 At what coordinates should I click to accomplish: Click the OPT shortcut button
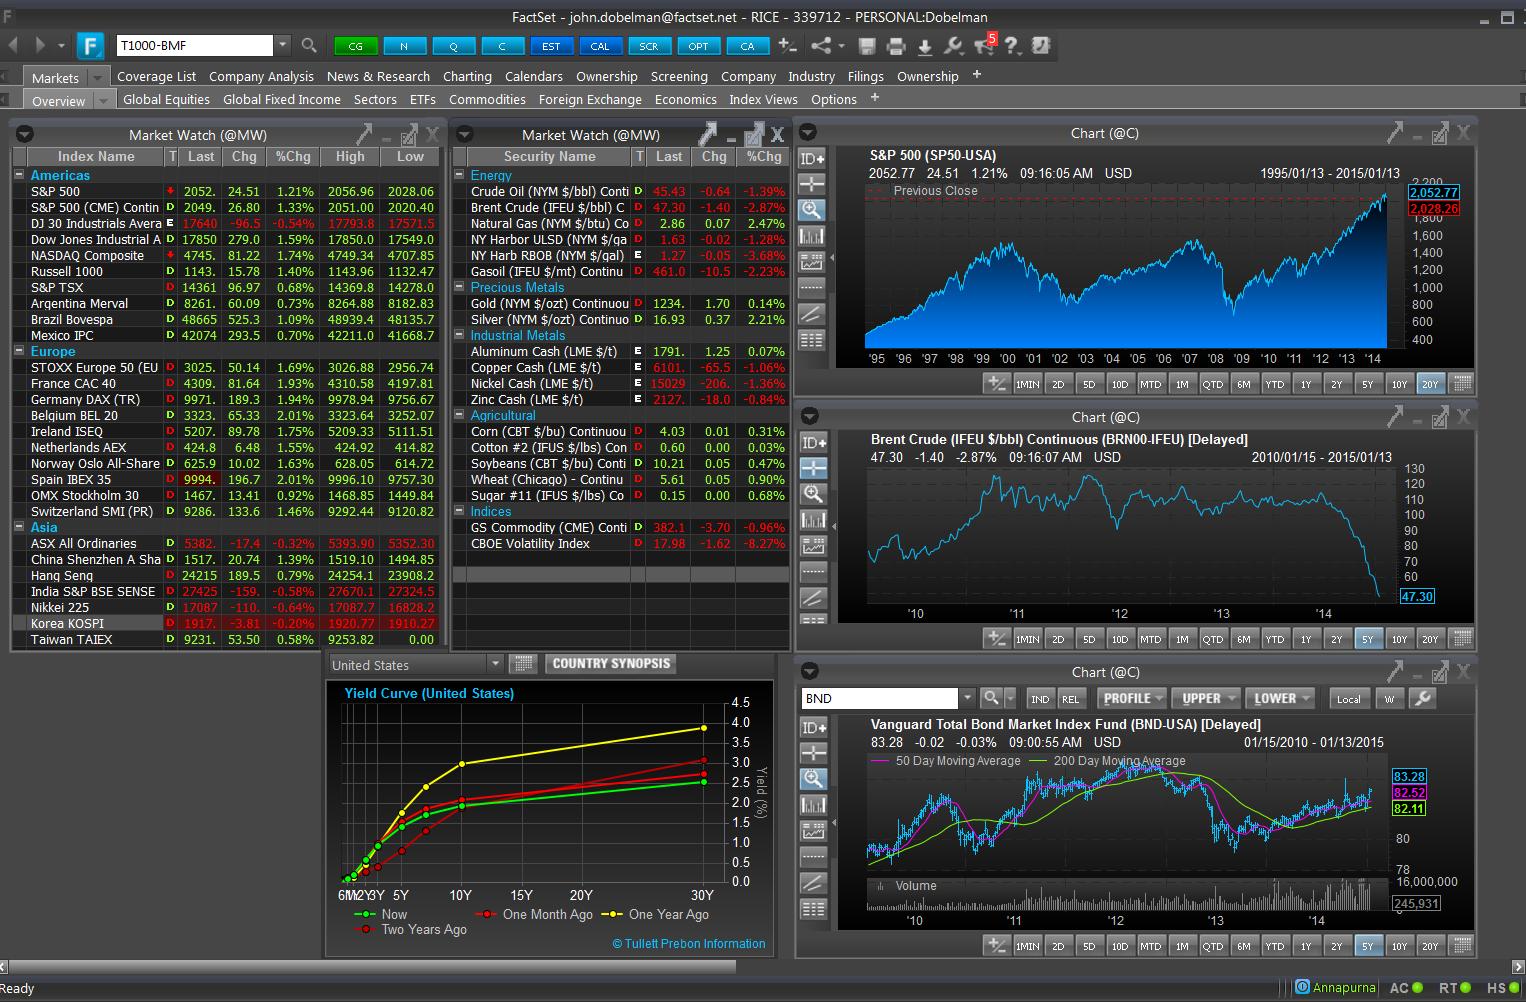pyautogui.click(x=698, y=46)
